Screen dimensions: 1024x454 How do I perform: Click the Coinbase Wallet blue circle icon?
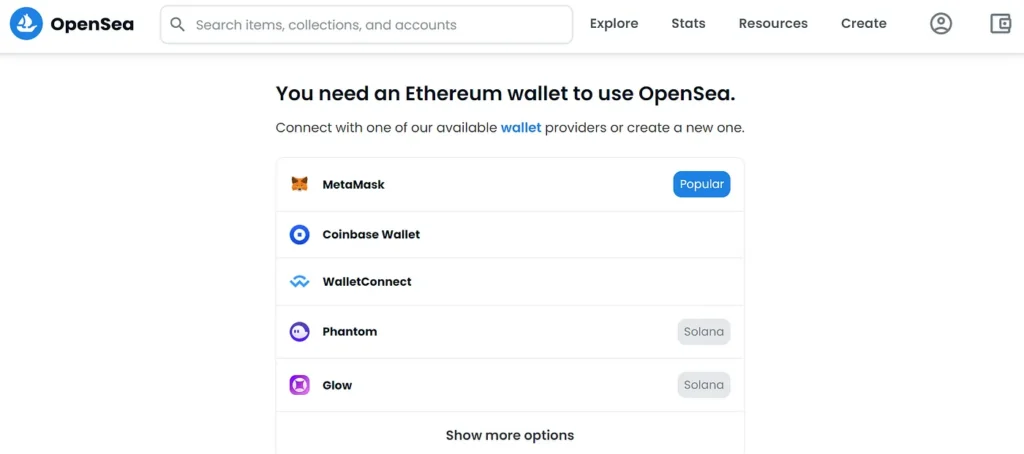pyautogui.click(x=299, y=235)
